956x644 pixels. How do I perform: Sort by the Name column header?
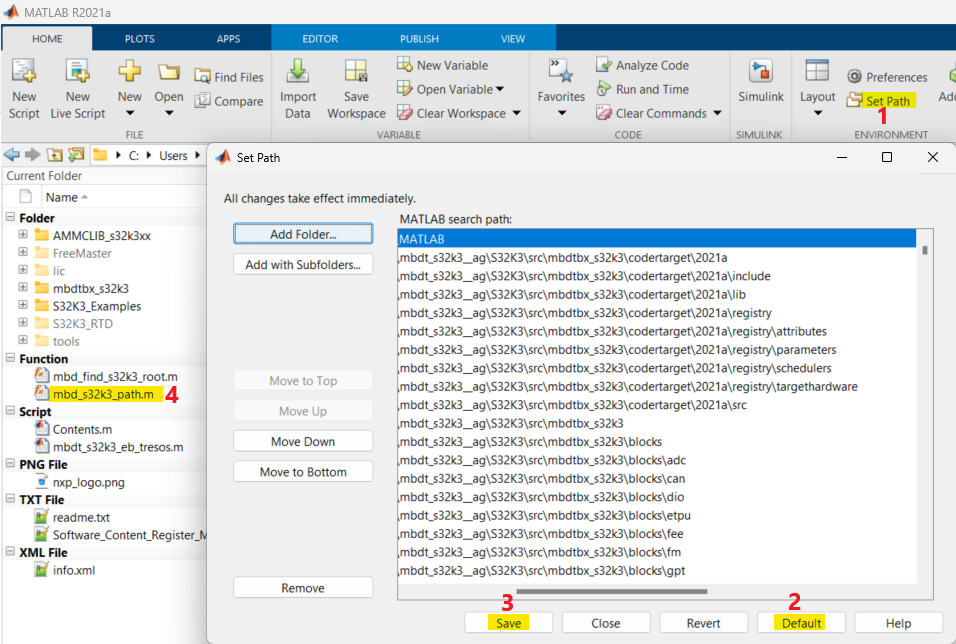coord(67,197)
